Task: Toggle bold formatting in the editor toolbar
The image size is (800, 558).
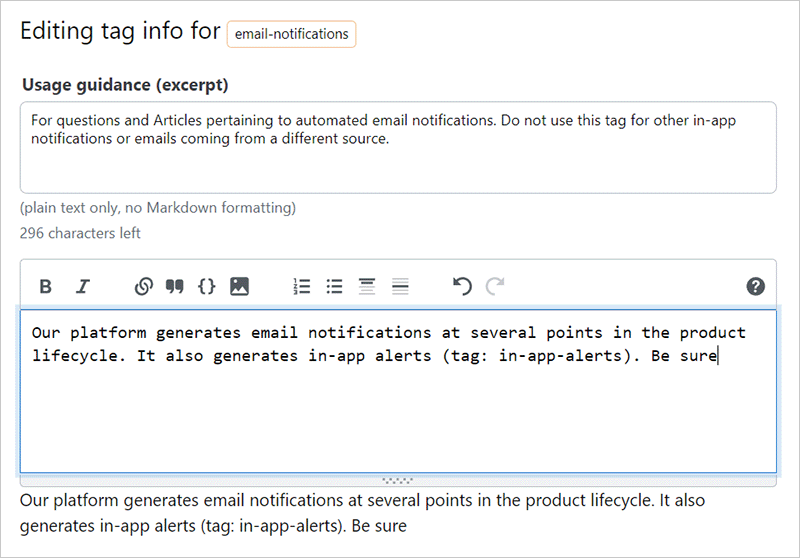Action: tap(46, 287)
